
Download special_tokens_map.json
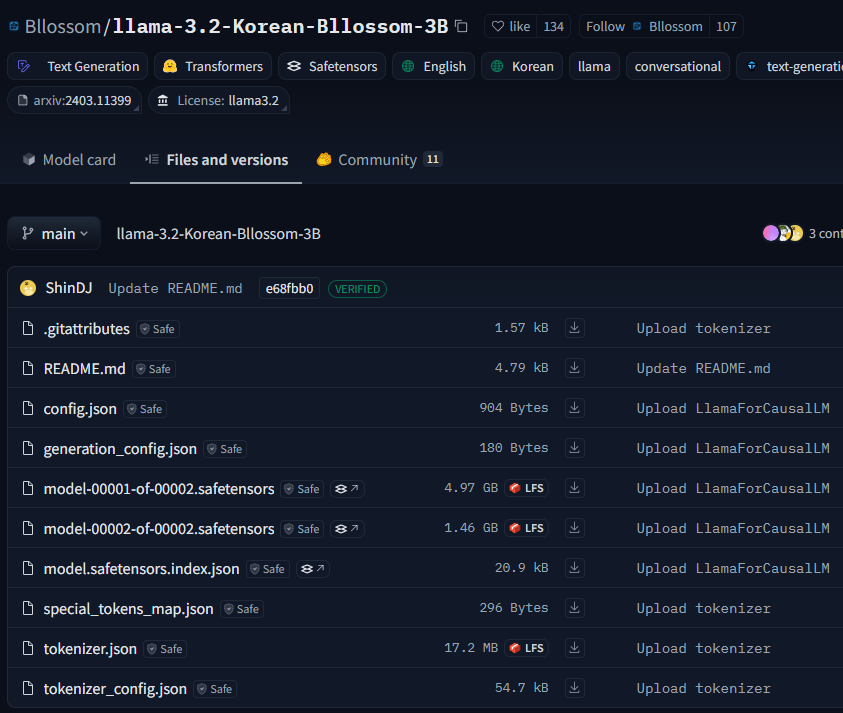pyautogui.click(x=575, y=608)
